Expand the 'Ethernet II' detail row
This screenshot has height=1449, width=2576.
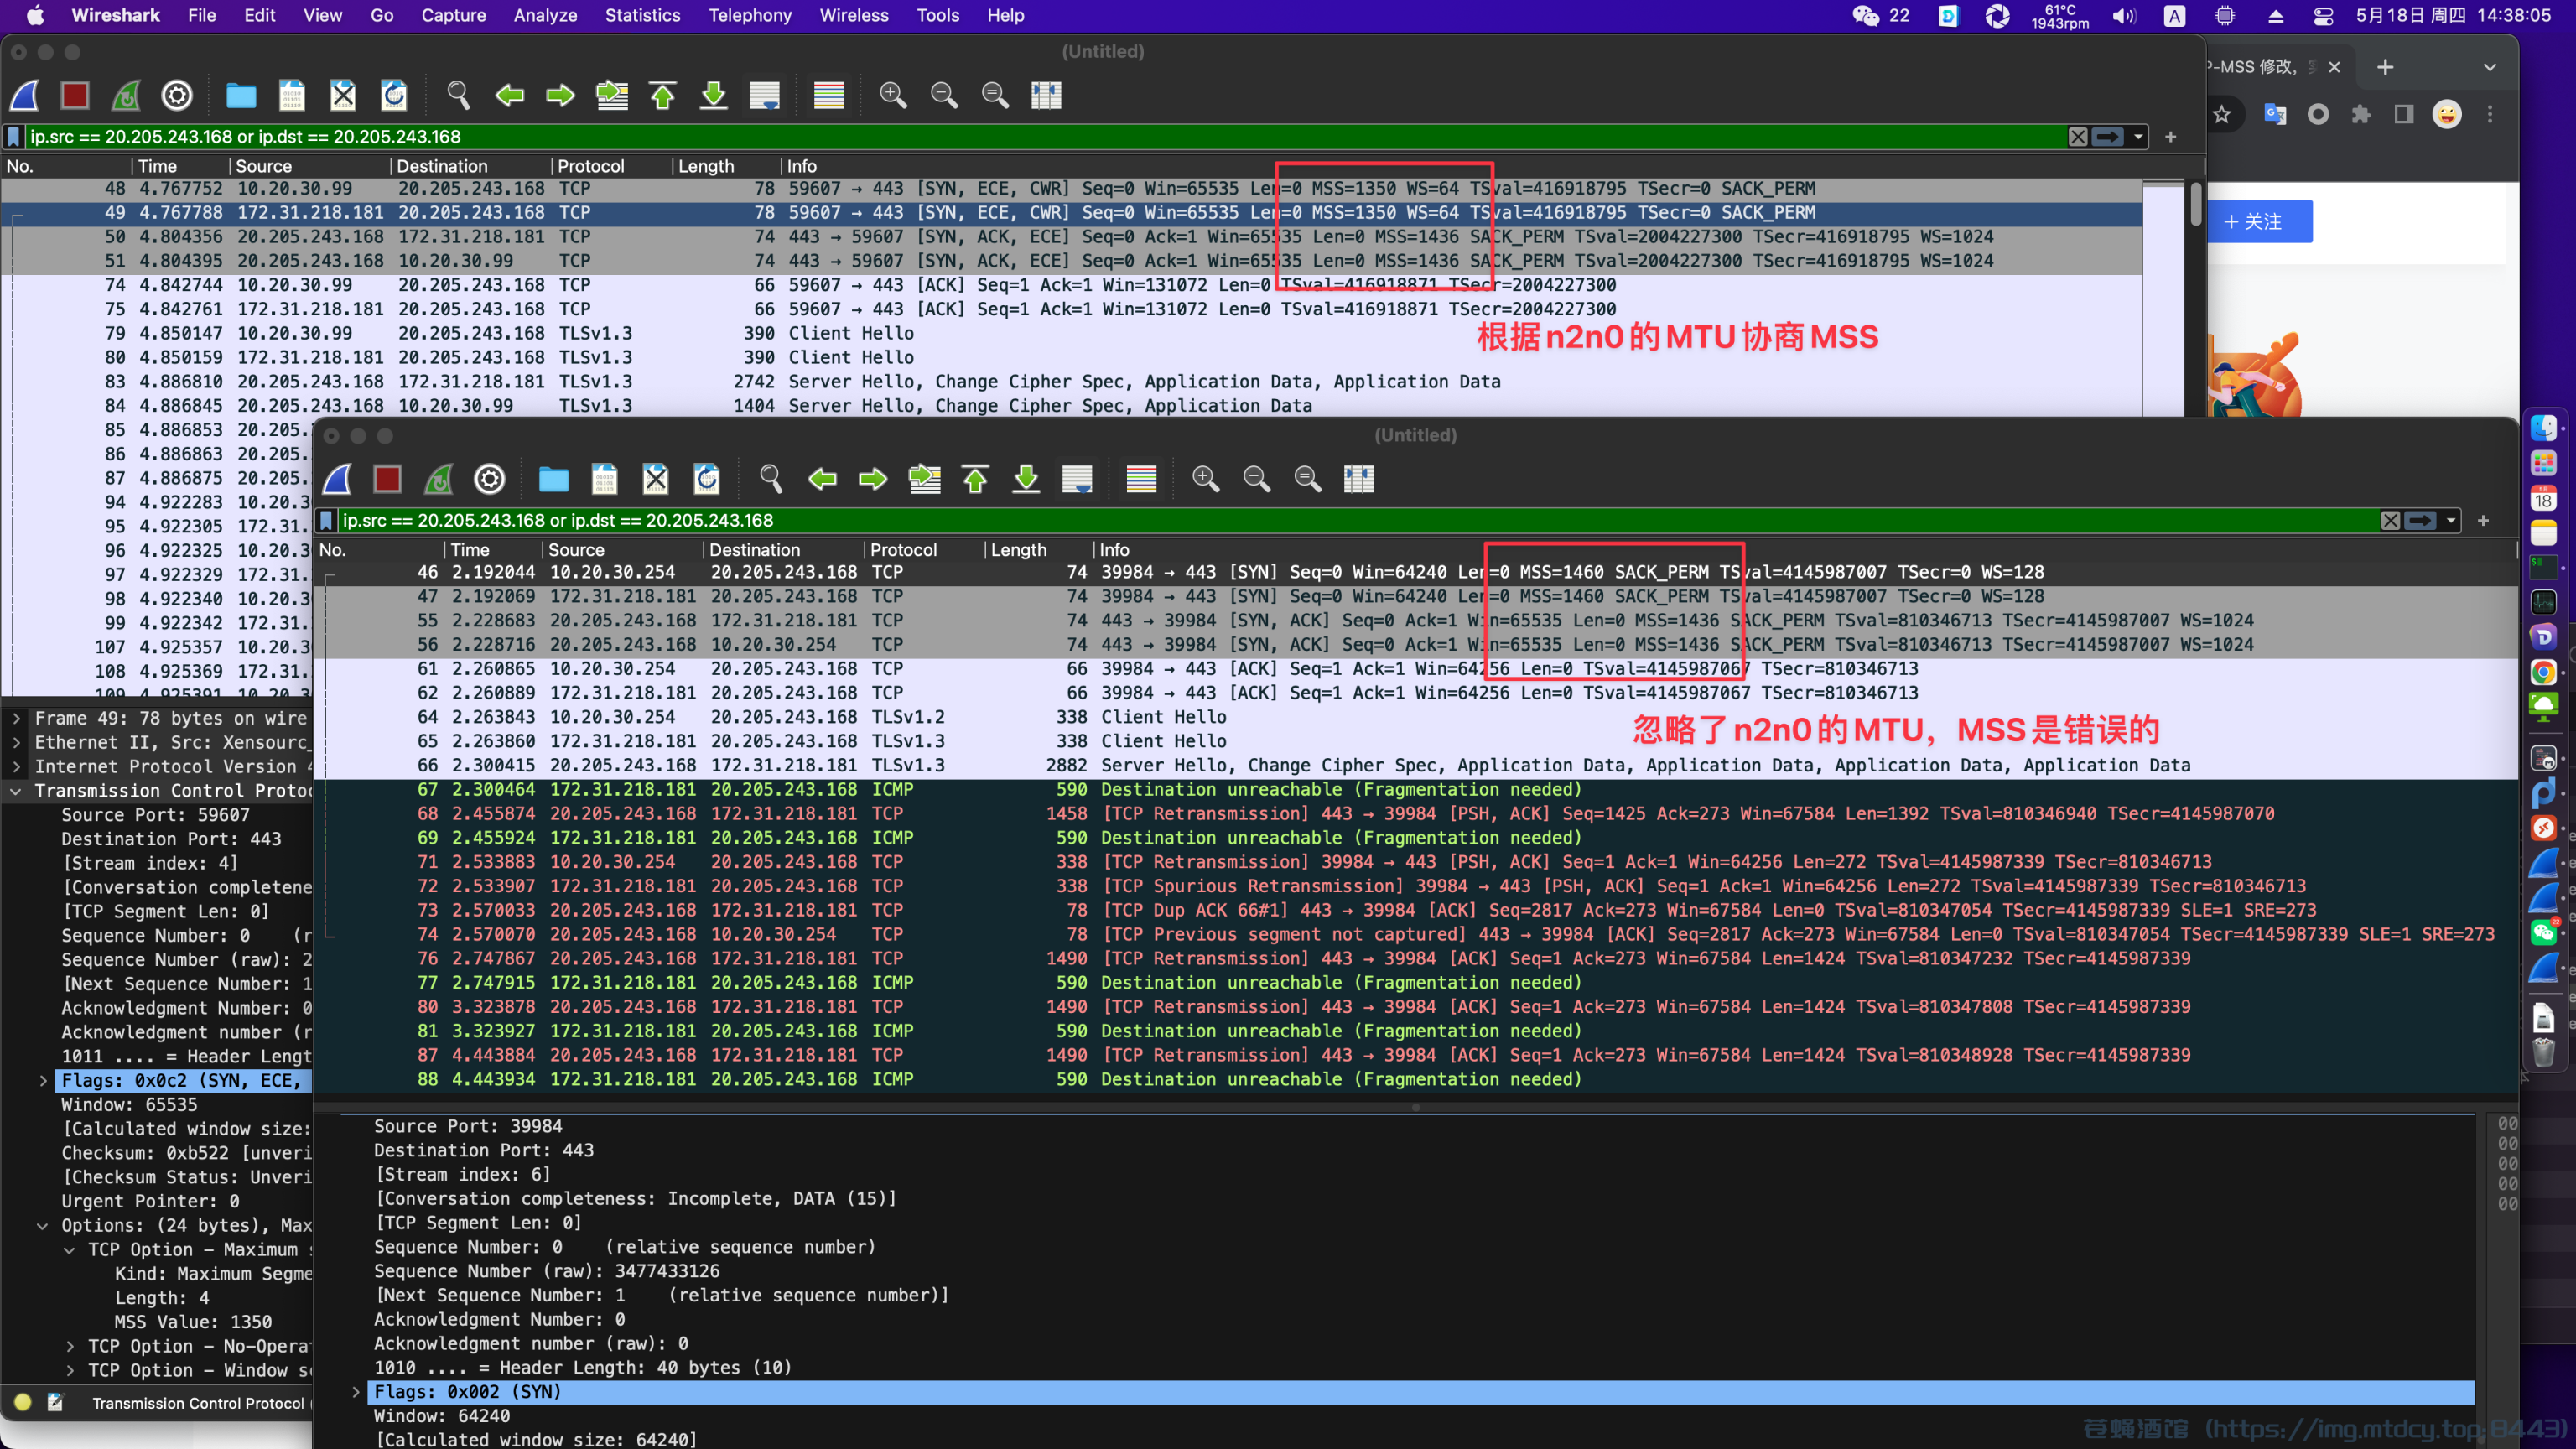coord(17,742)
